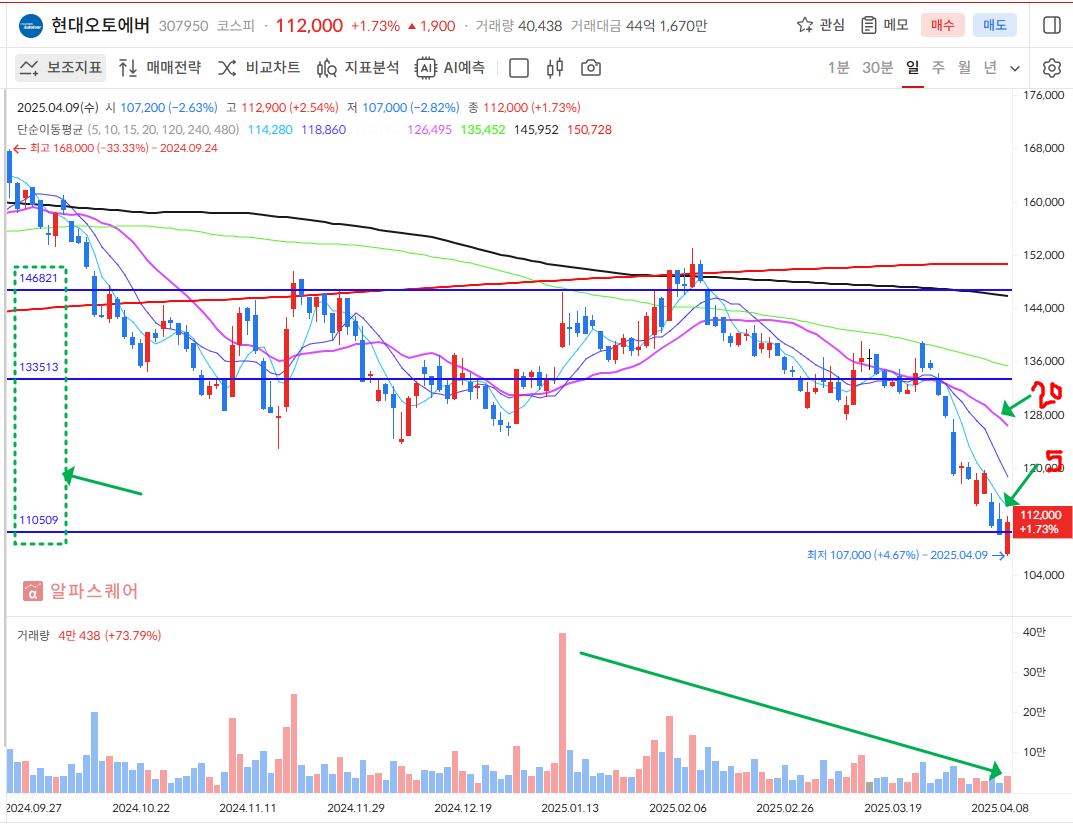Click the 코스피 market label

235,26
